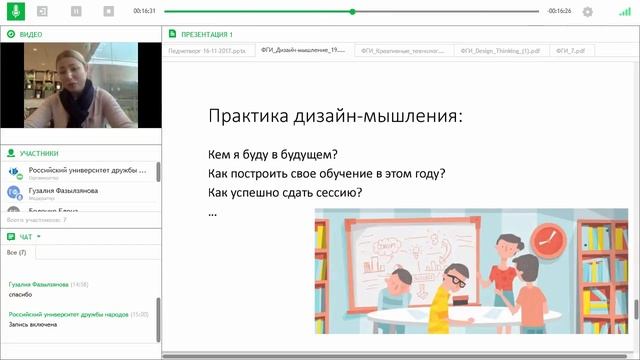Check the signal strength indicator
The width and height of the screenshot is (640, 360).
[624, 12]
